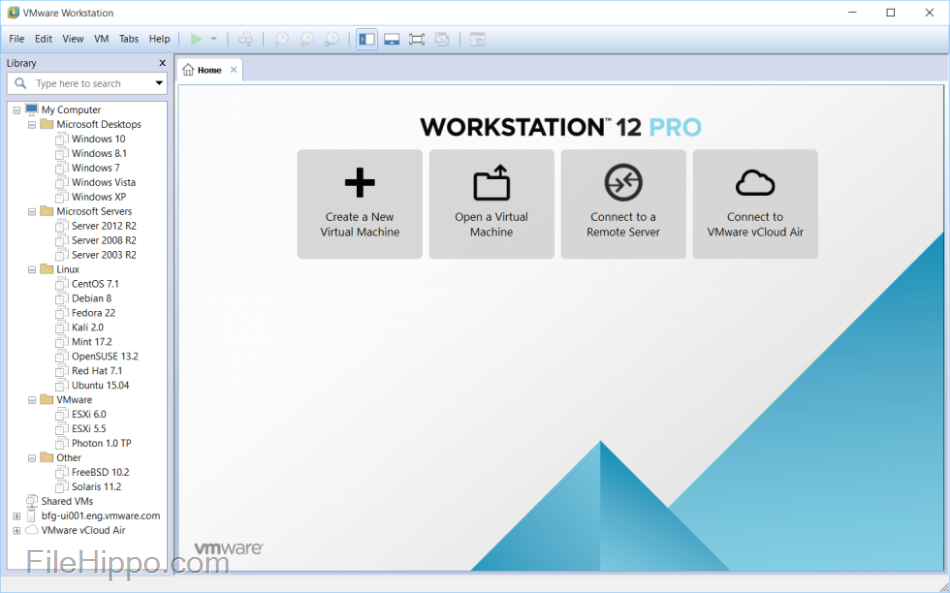This screenshot has height=593, width=950.
Task: Collapse the My Computer tree node
Action: pos(17,110)
